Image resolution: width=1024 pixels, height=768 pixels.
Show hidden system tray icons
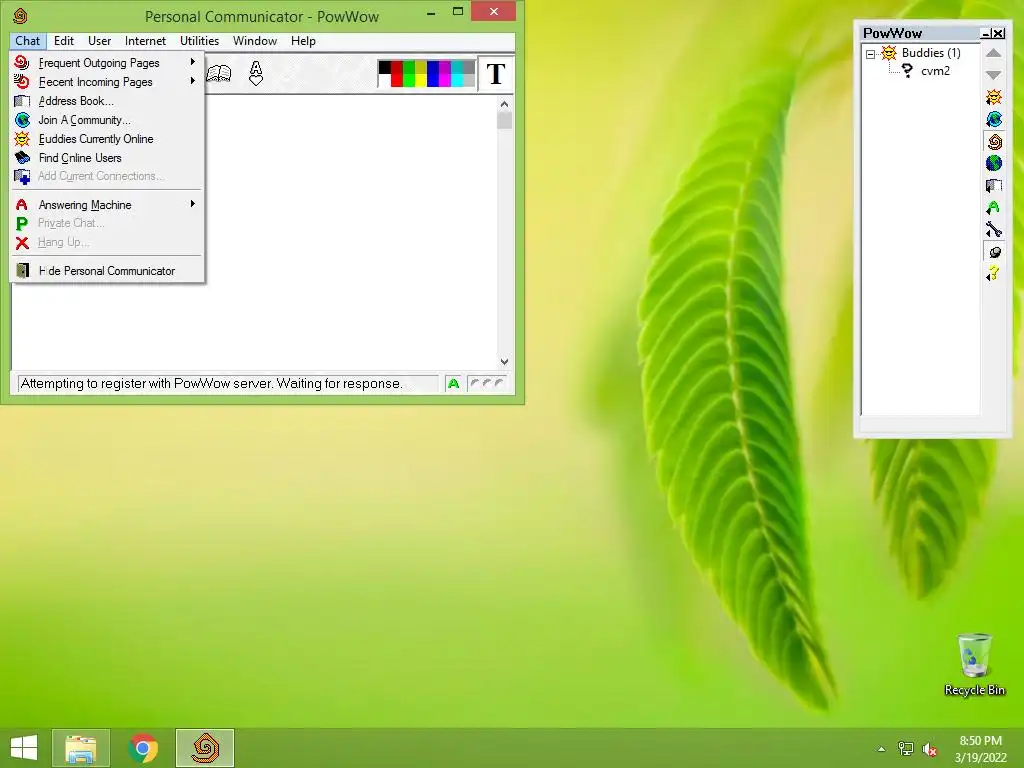coord(882,749)
